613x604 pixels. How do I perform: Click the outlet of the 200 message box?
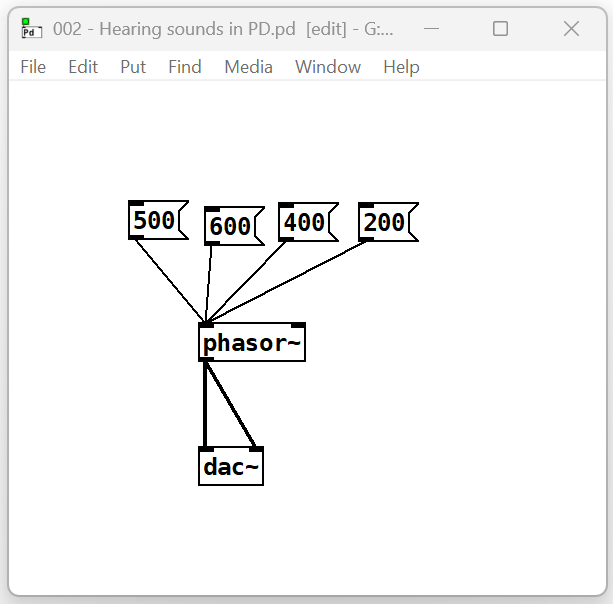366,239
